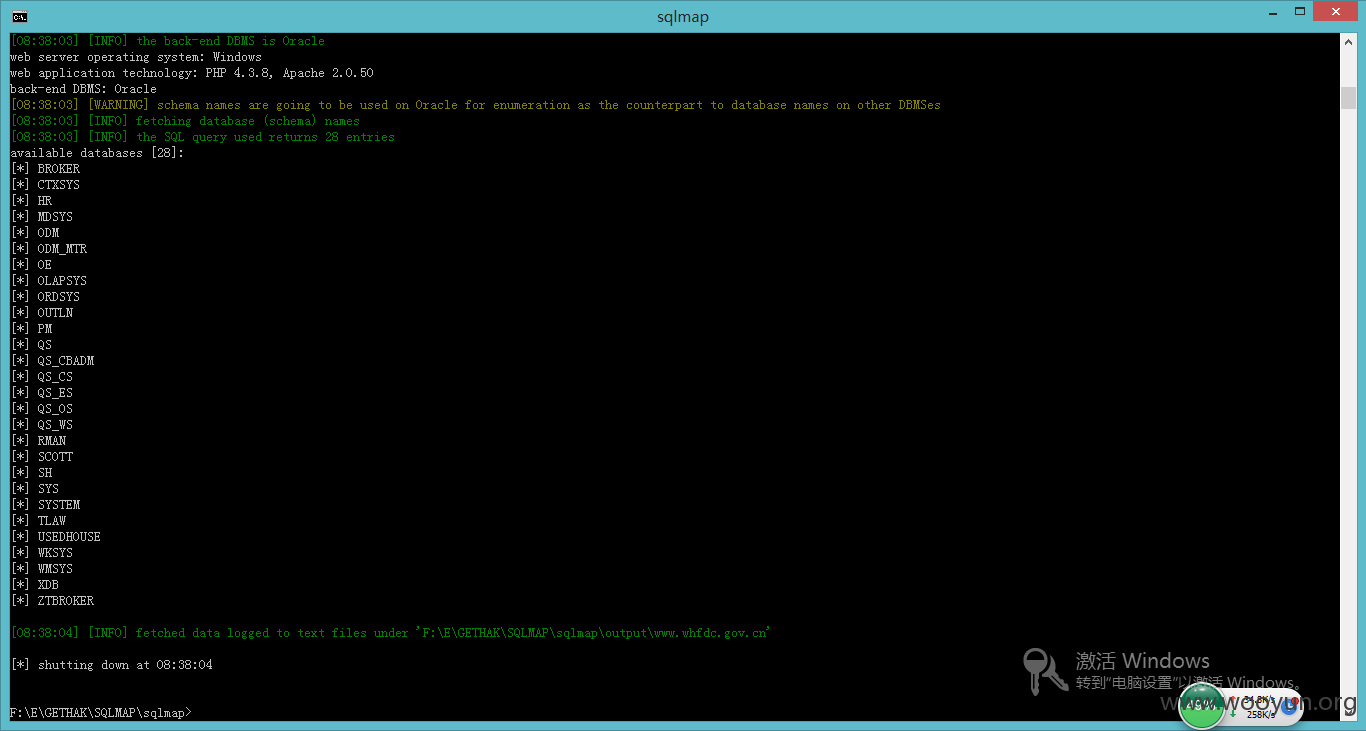Click the SCOTT database entry
Image resolution: width=1366 pixels, height=731 pixels.
point(42,457)
